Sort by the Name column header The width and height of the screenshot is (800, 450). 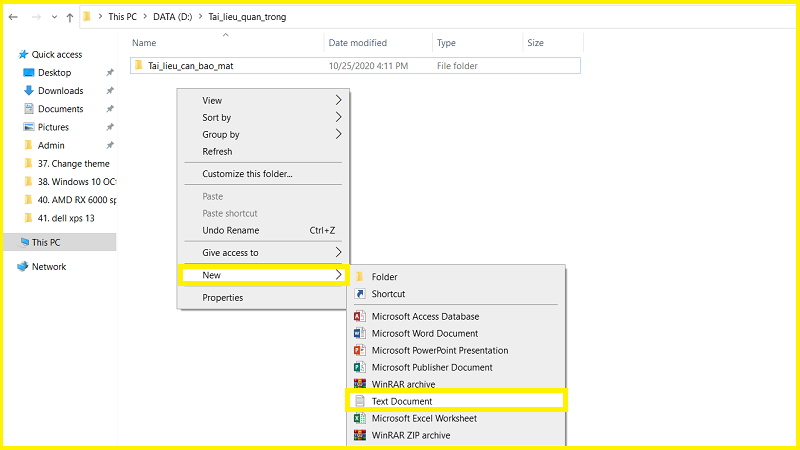tap(144, 43)
